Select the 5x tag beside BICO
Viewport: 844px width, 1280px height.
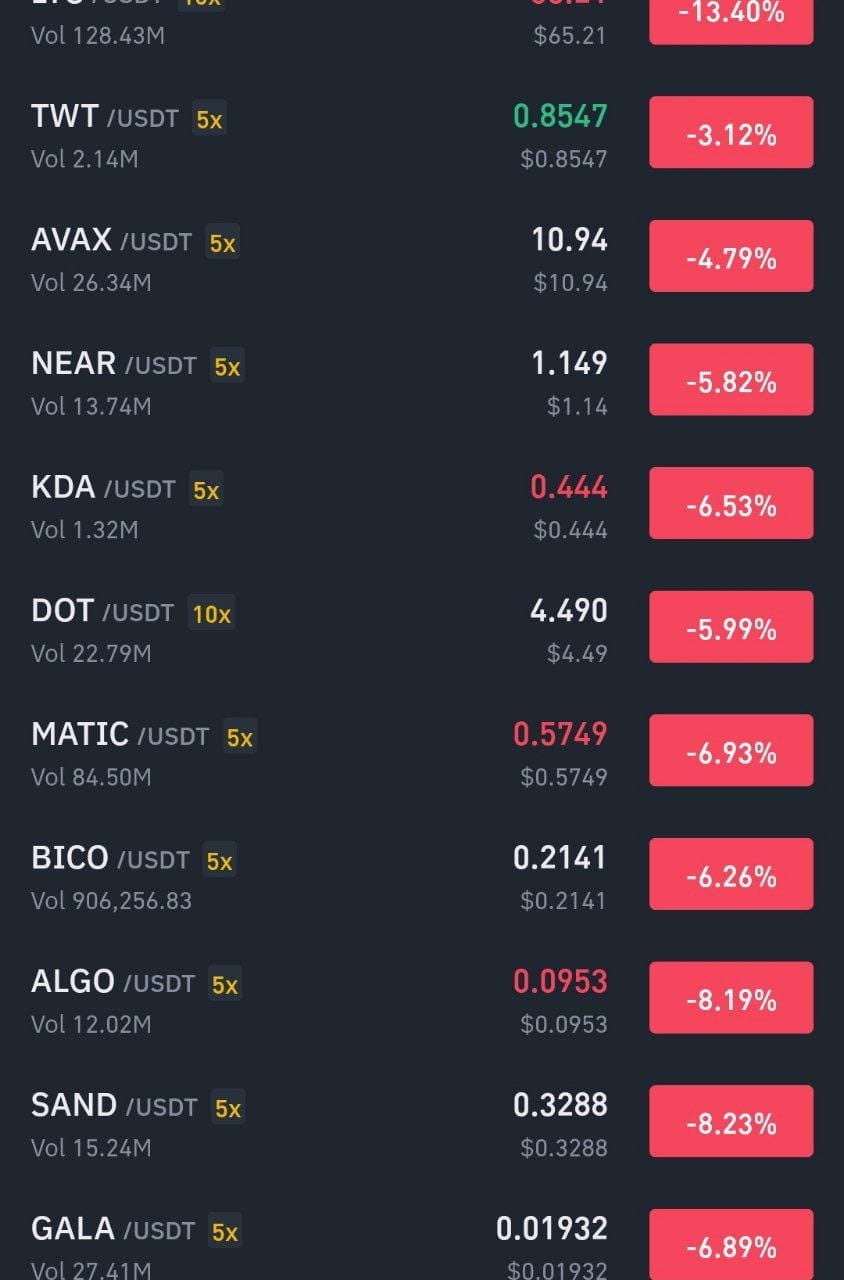click(x=219, y=861)
